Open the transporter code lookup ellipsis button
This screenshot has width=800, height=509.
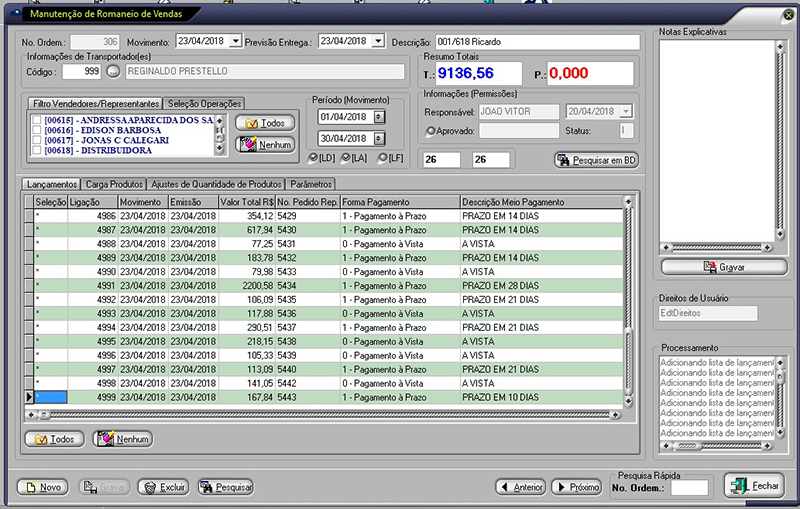pos(112,72)
